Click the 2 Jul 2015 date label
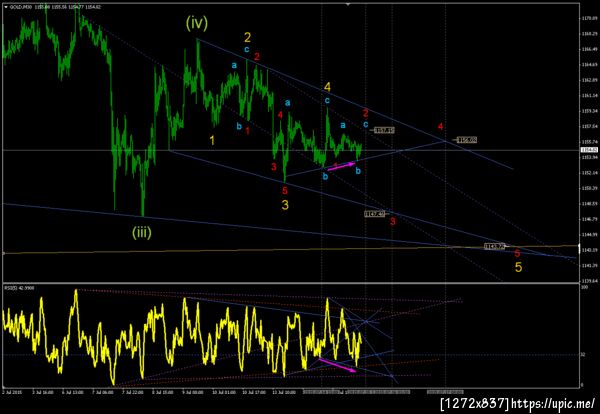This screenshot has height=414, width=600. point(10,392)
